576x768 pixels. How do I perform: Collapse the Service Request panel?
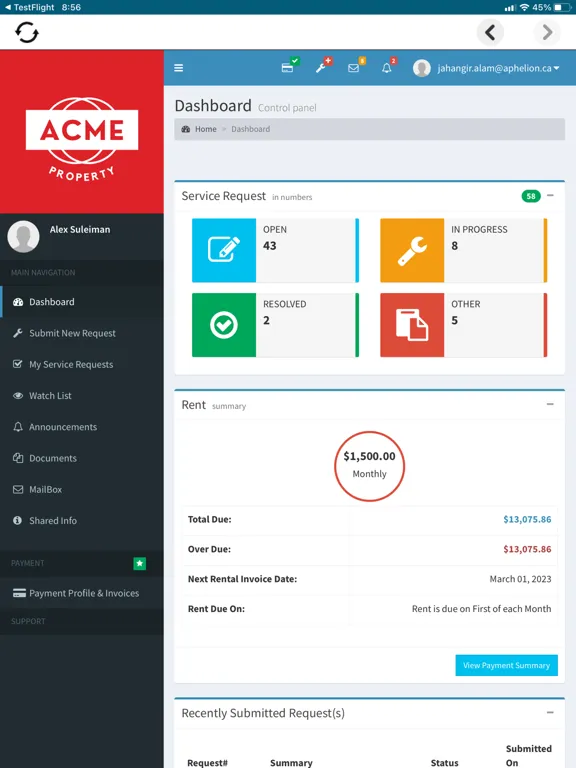550,195
